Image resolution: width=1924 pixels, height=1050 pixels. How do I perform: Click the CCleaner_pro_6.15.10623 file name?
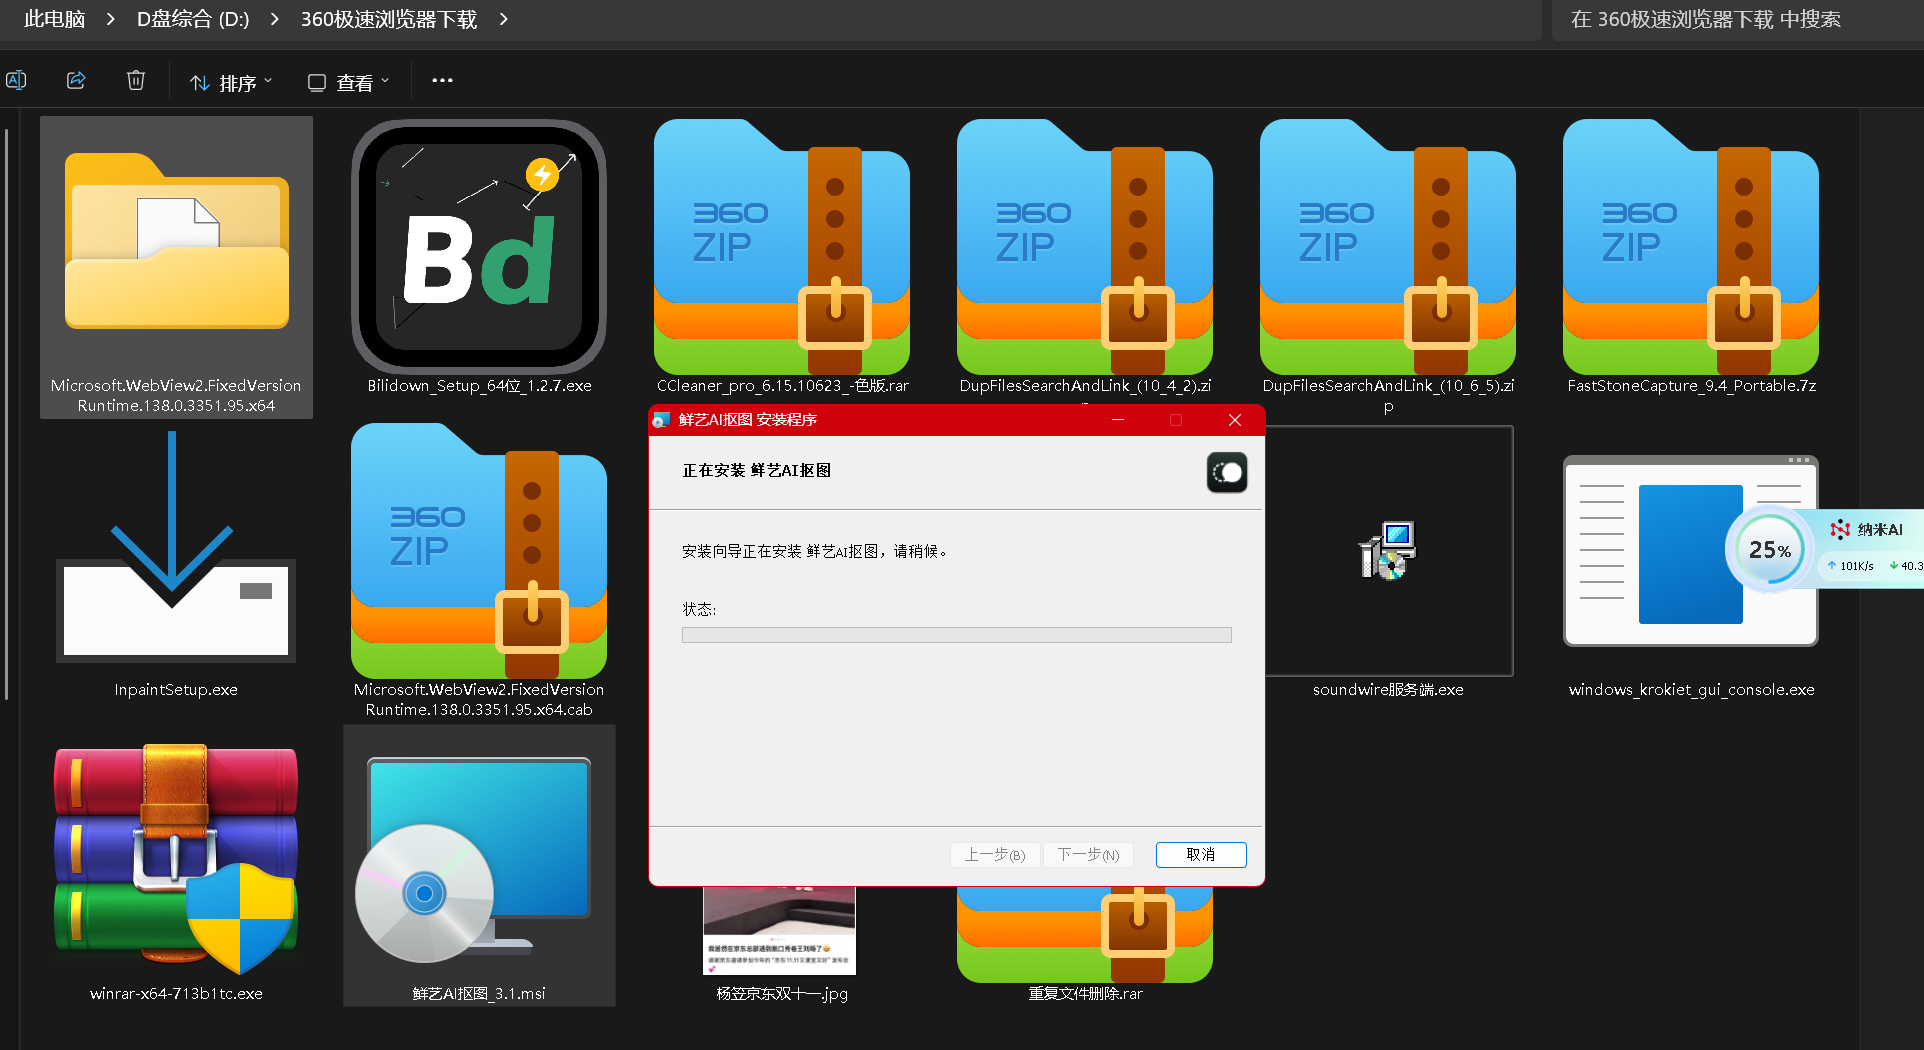pos(782,385)
